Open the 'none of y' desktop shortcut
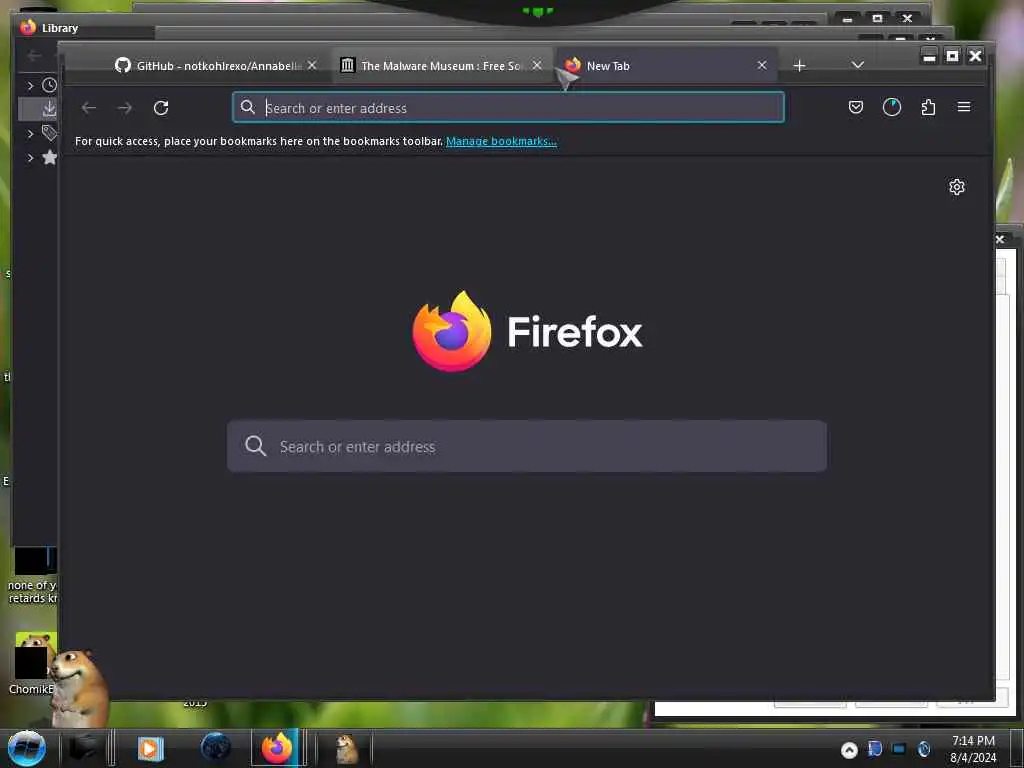The height and width of the screenshot is (768, 1024). 33,575
